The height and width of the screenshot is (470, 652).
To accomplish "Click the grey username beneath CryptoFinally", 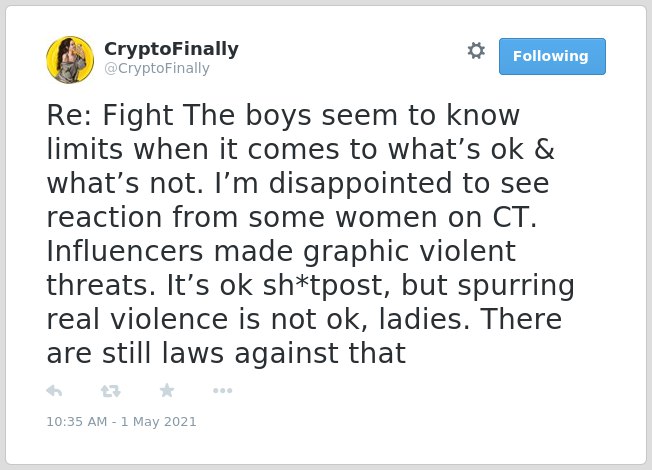I will [157, 68].
